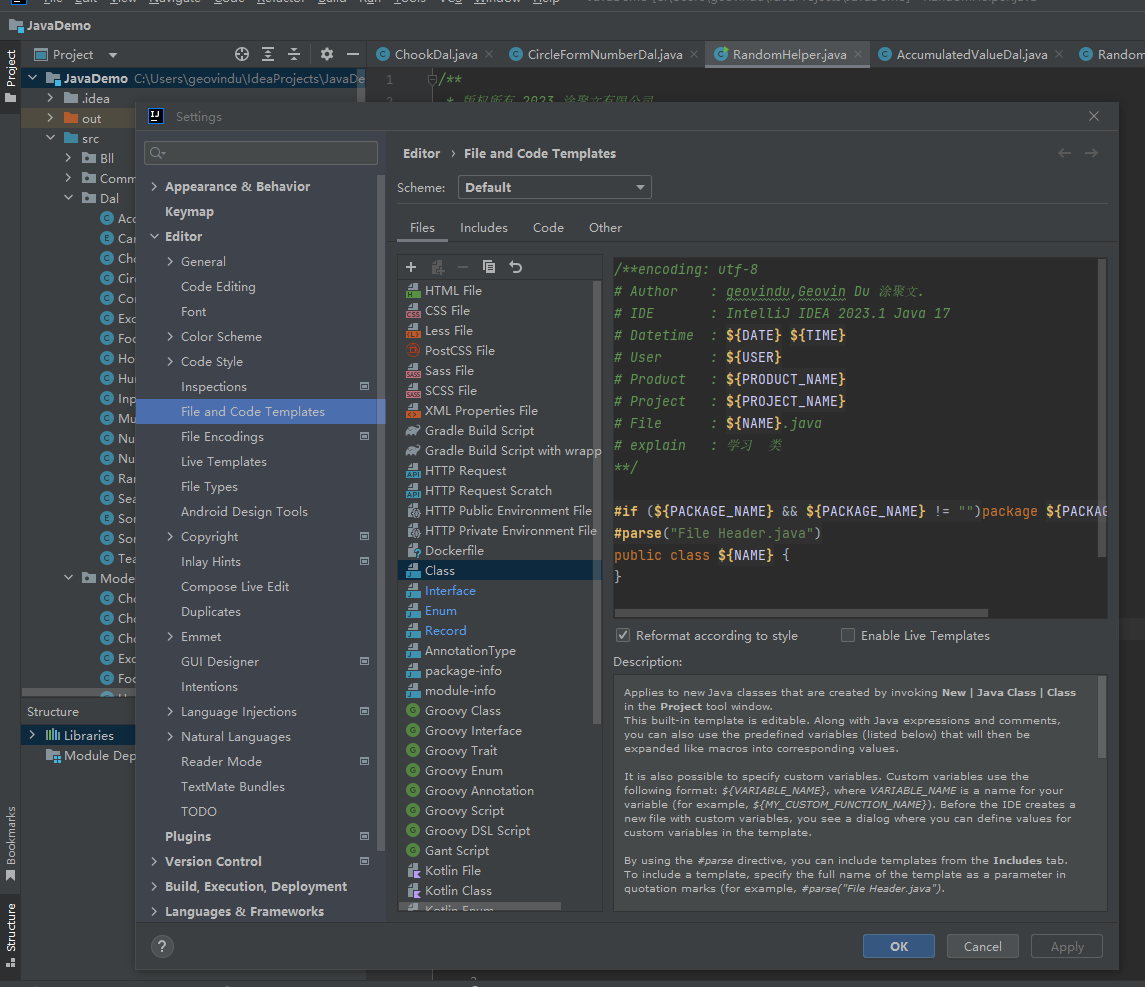Viewport: 1145px width, 987px height.
Task: Switch to the Includes tab
Action: click(484, 228)
